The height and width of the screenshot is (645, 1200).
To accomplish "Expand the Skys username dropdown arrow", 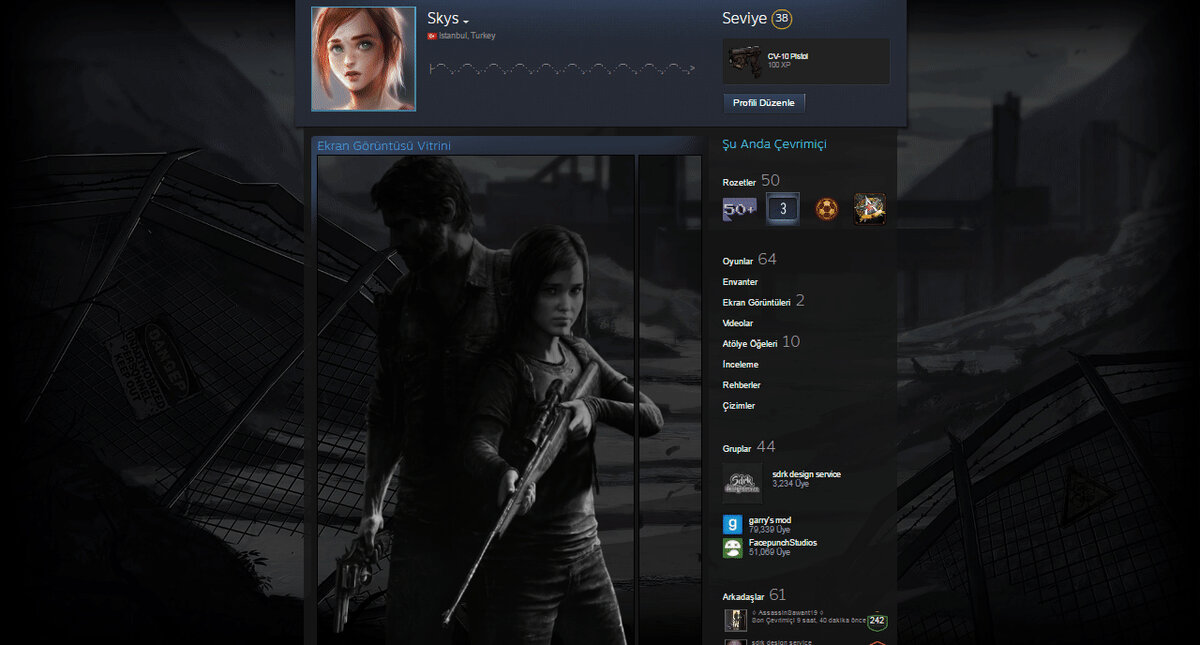I will (x=466, y=22).
